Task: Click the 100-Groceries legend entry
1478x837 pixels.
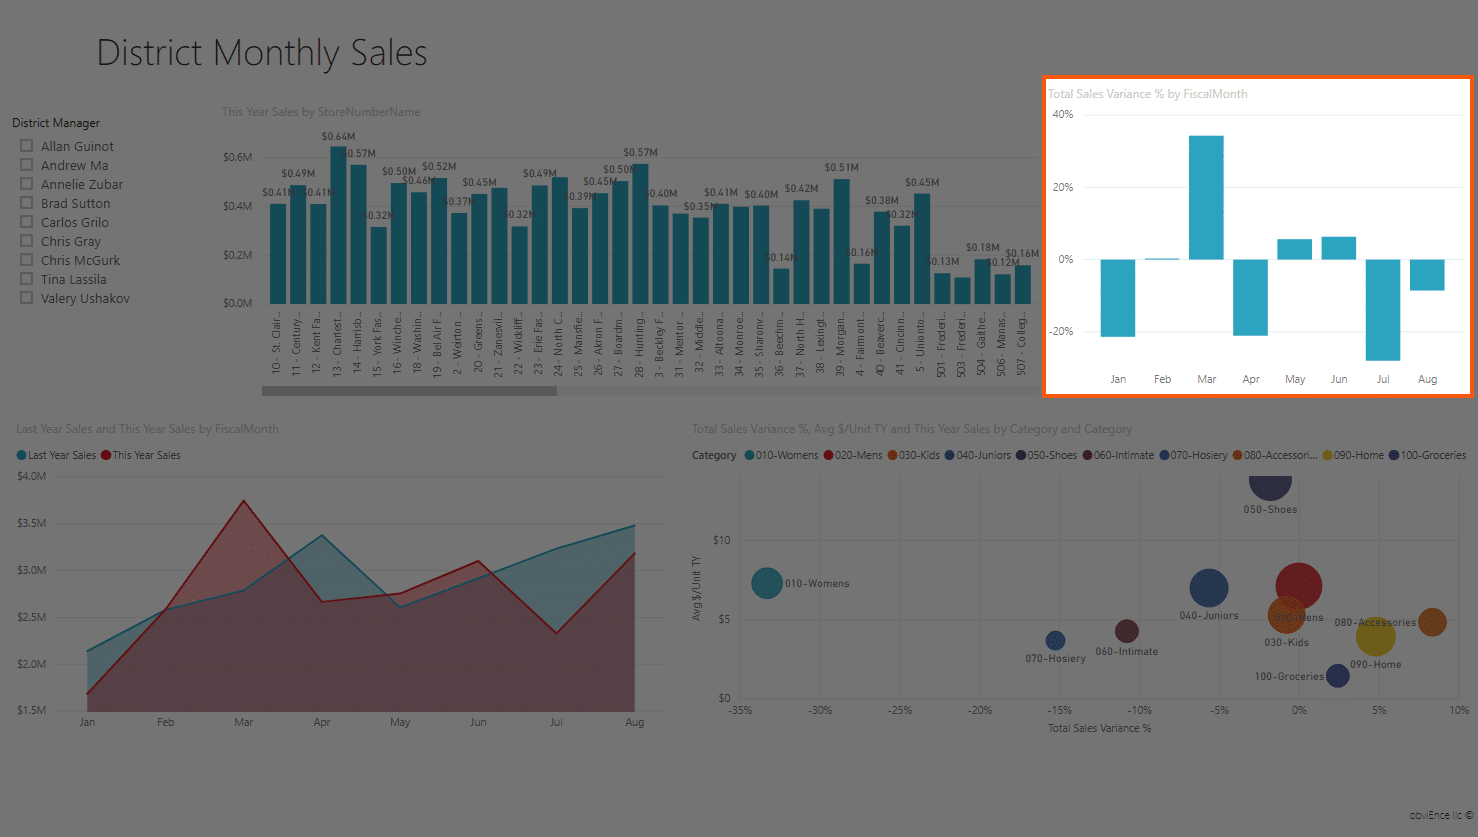Action: 1427,456
